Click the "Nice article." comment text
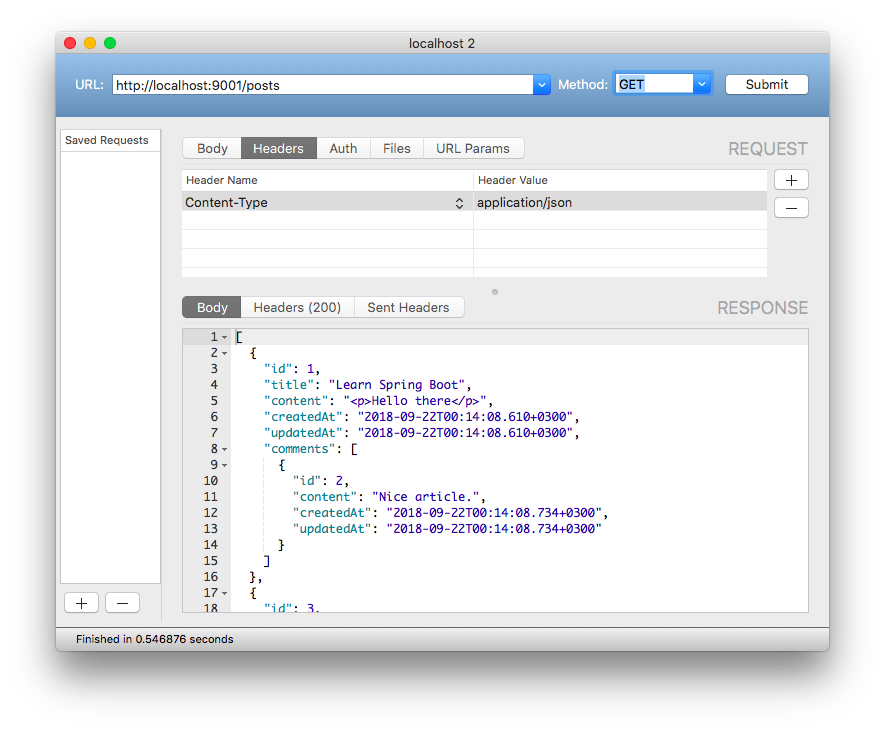 pyautogui.click(x=426, y=497)
